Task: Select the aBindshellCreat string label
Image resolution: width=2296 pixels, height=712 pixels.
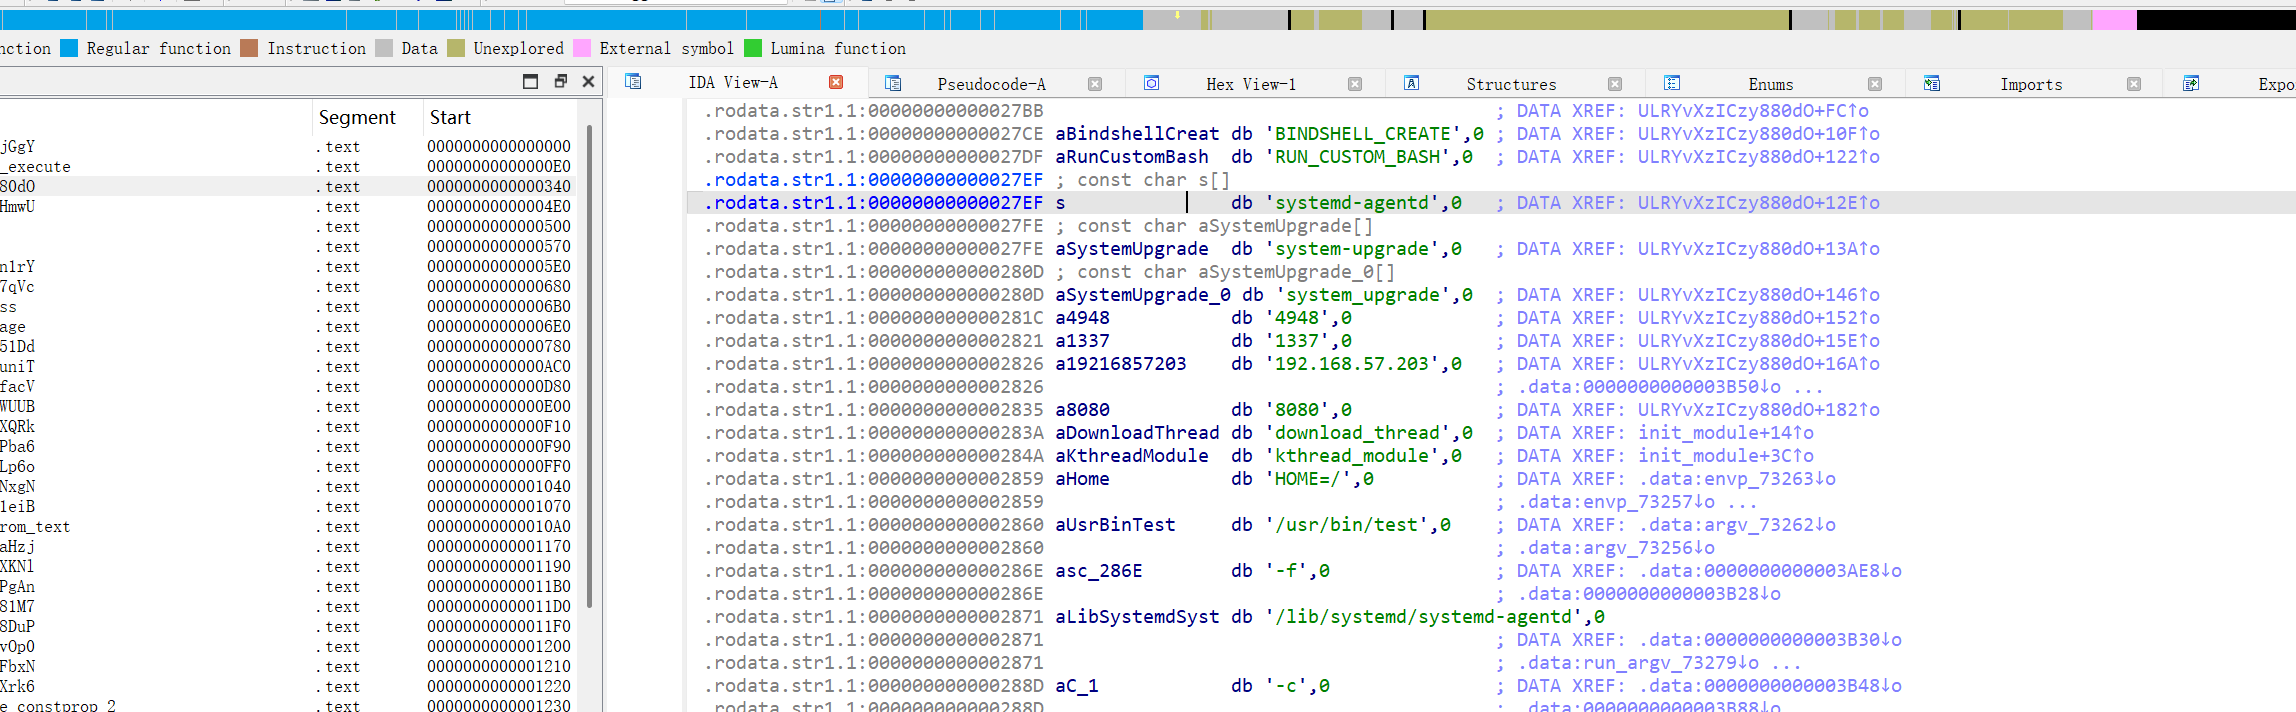Action: (x=1136, y=134)
